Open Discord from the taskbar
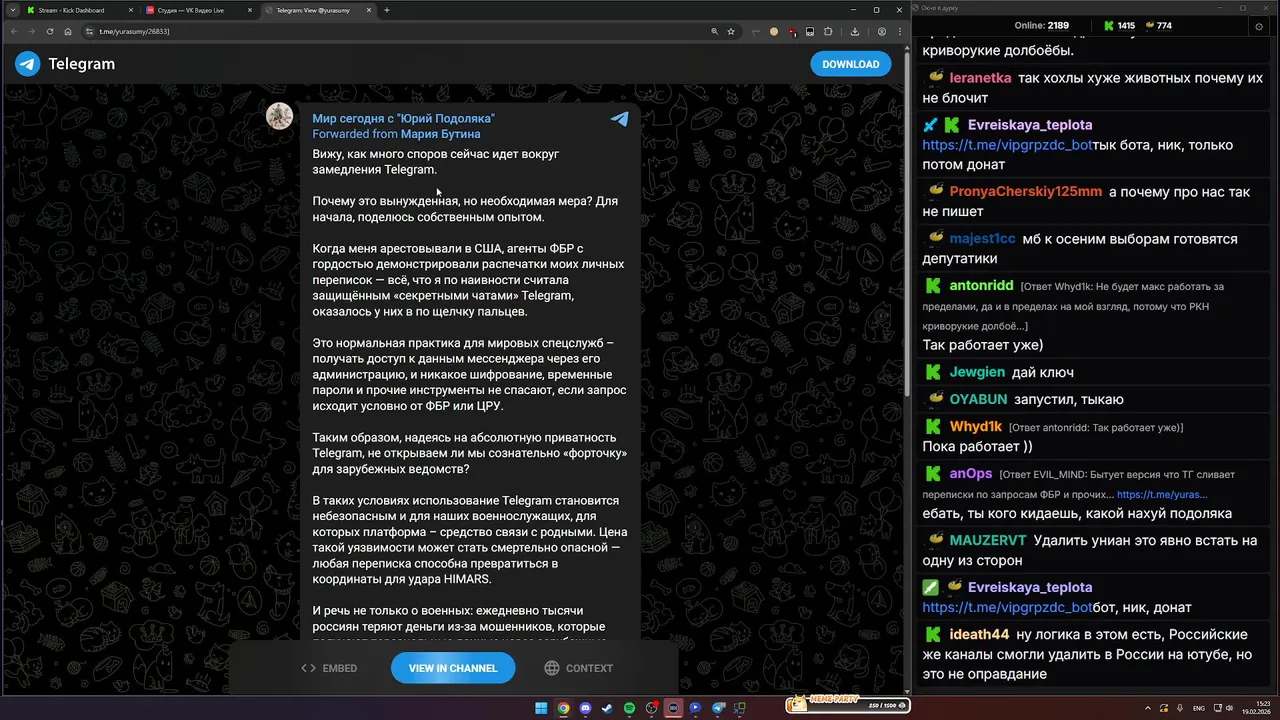Screen dimensions: 1280x720 coord(585,708)
